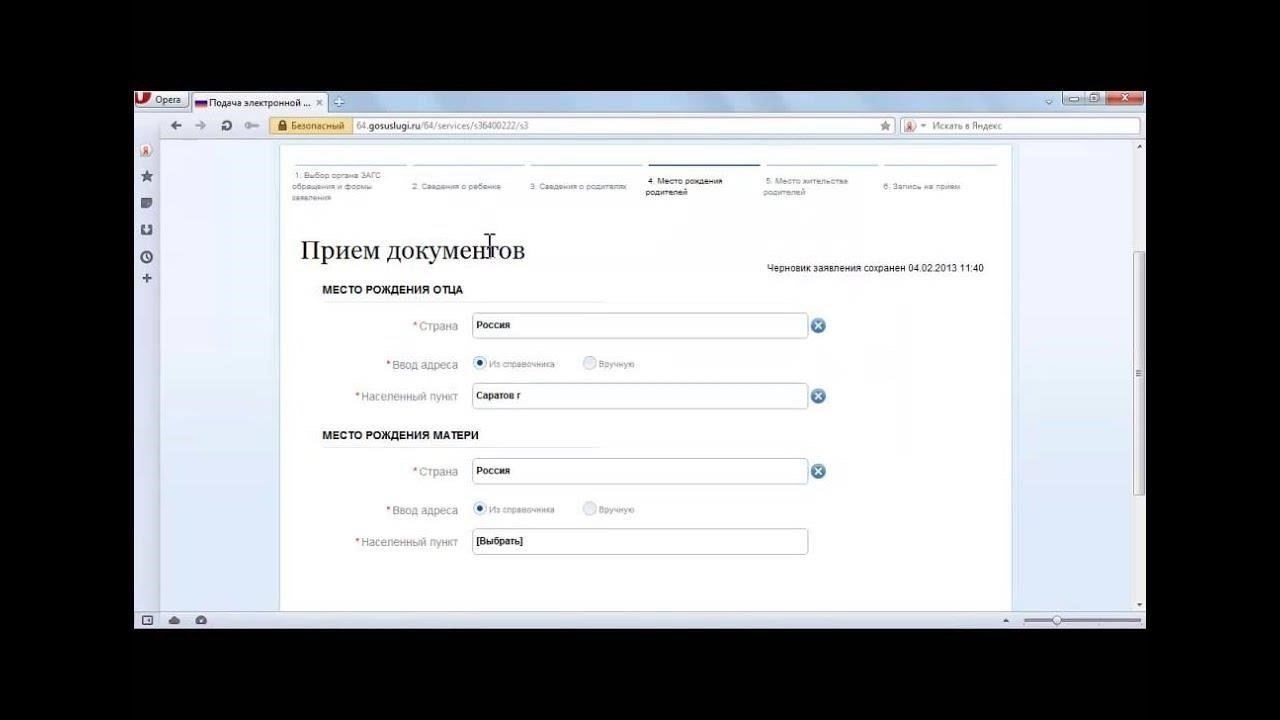The width and height of the screenshot is (1280, 720).
Task: Open the Opera Link cloud icon
Action: click(174, 620)
